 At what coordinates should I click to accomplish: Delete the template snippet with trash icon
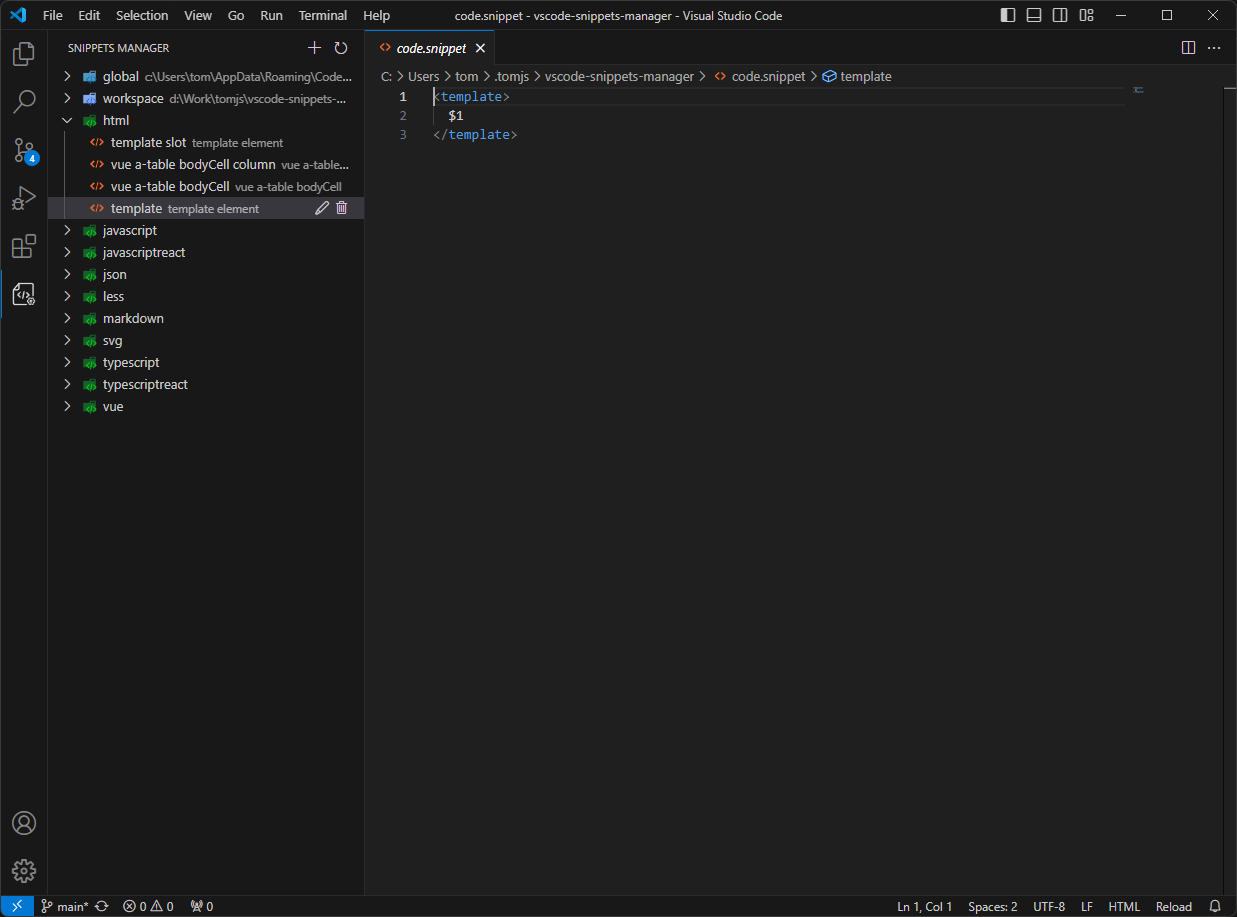pyautogui.click(x=342, y=208)
